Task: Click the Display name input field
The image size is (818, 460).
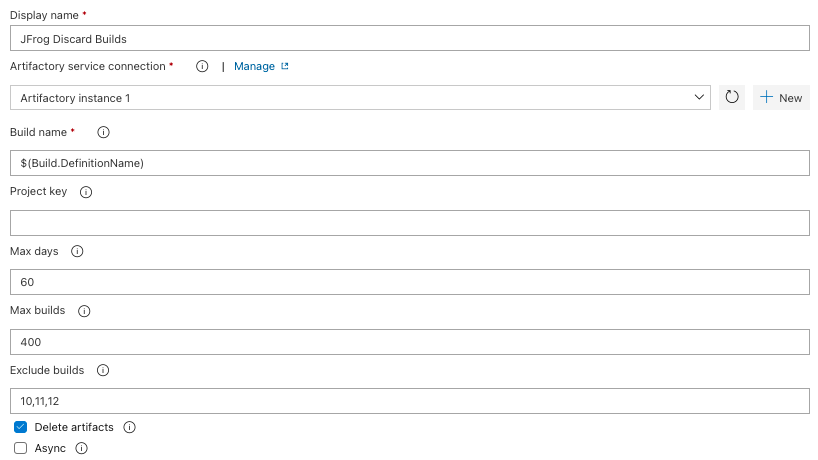Action: click(409, 38)
